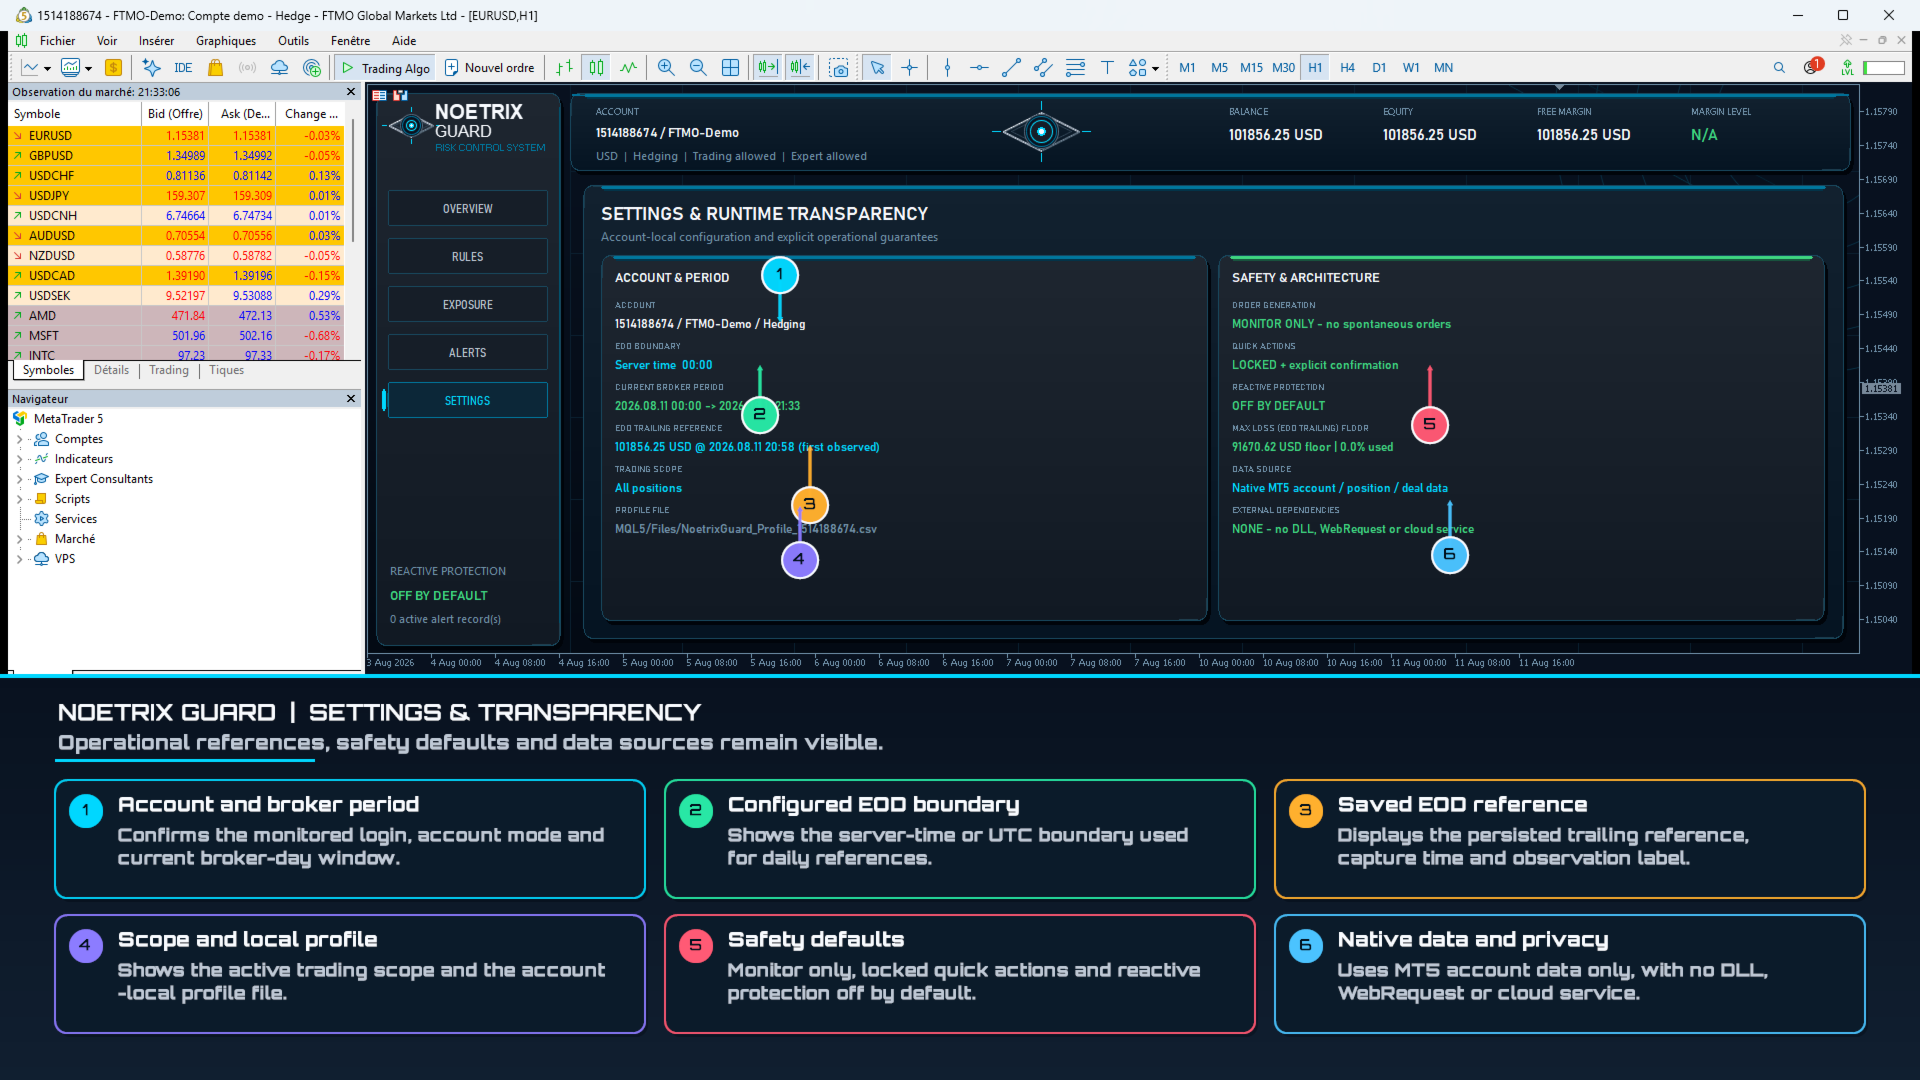The image size is (1920, 1080).
Task: Draw a trend line with the line tool
Action: coord(1011,68)
